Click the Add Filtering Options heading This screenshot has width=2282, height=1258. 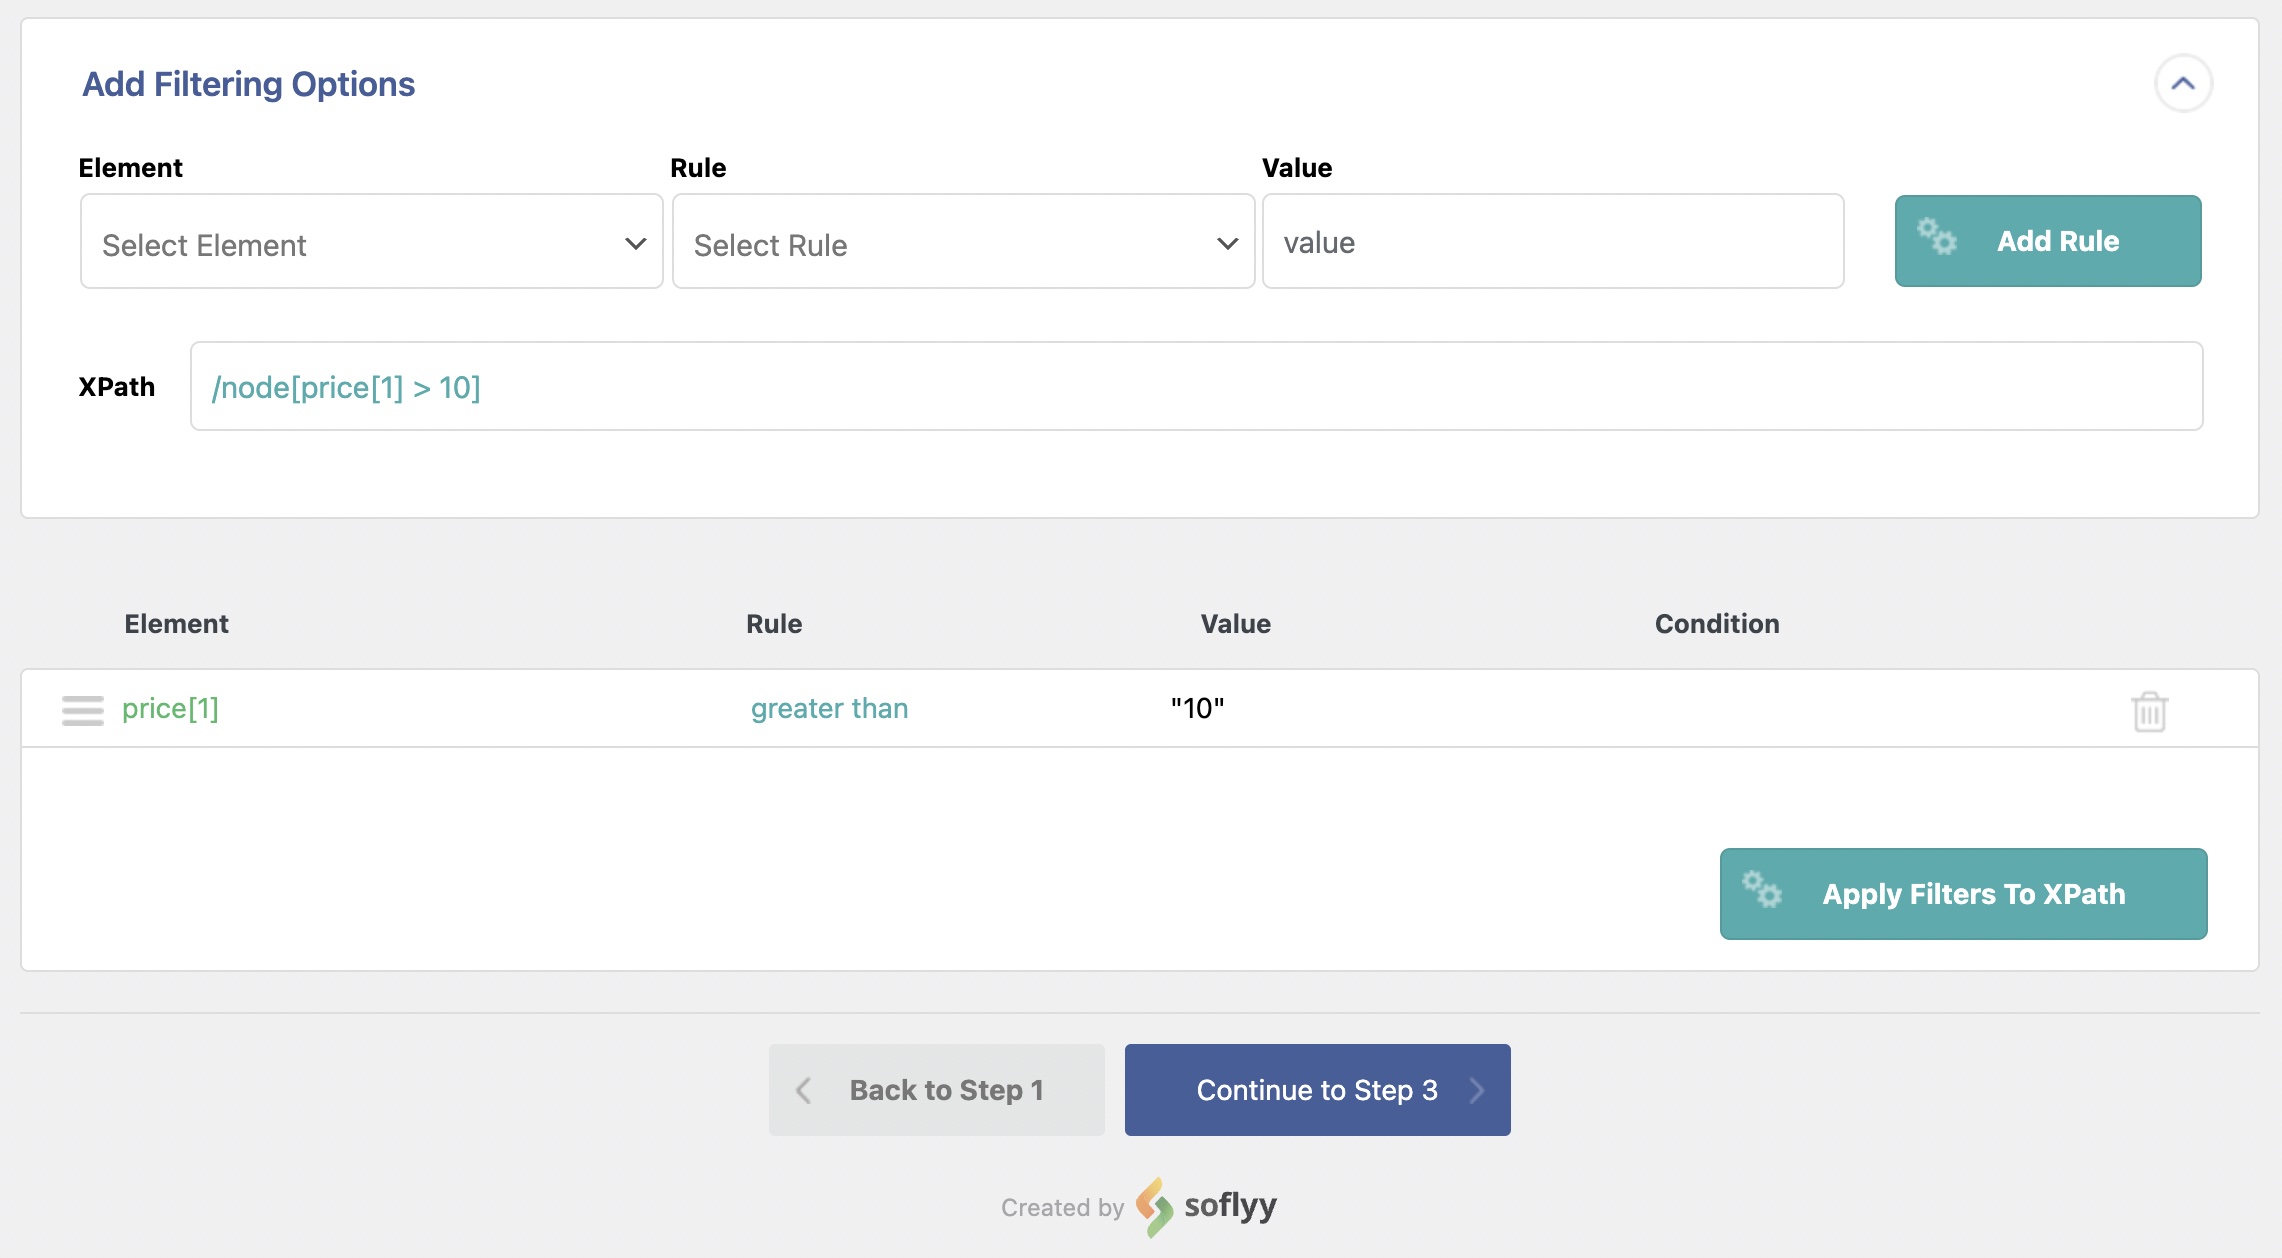(x=248, y=84)
